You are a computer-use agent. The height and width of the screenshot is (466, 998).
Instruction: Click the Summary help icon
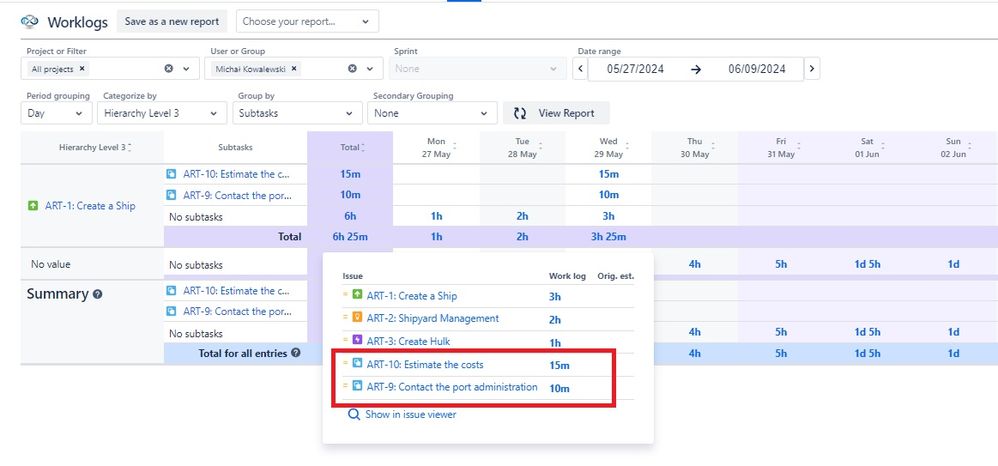(97, 294)
